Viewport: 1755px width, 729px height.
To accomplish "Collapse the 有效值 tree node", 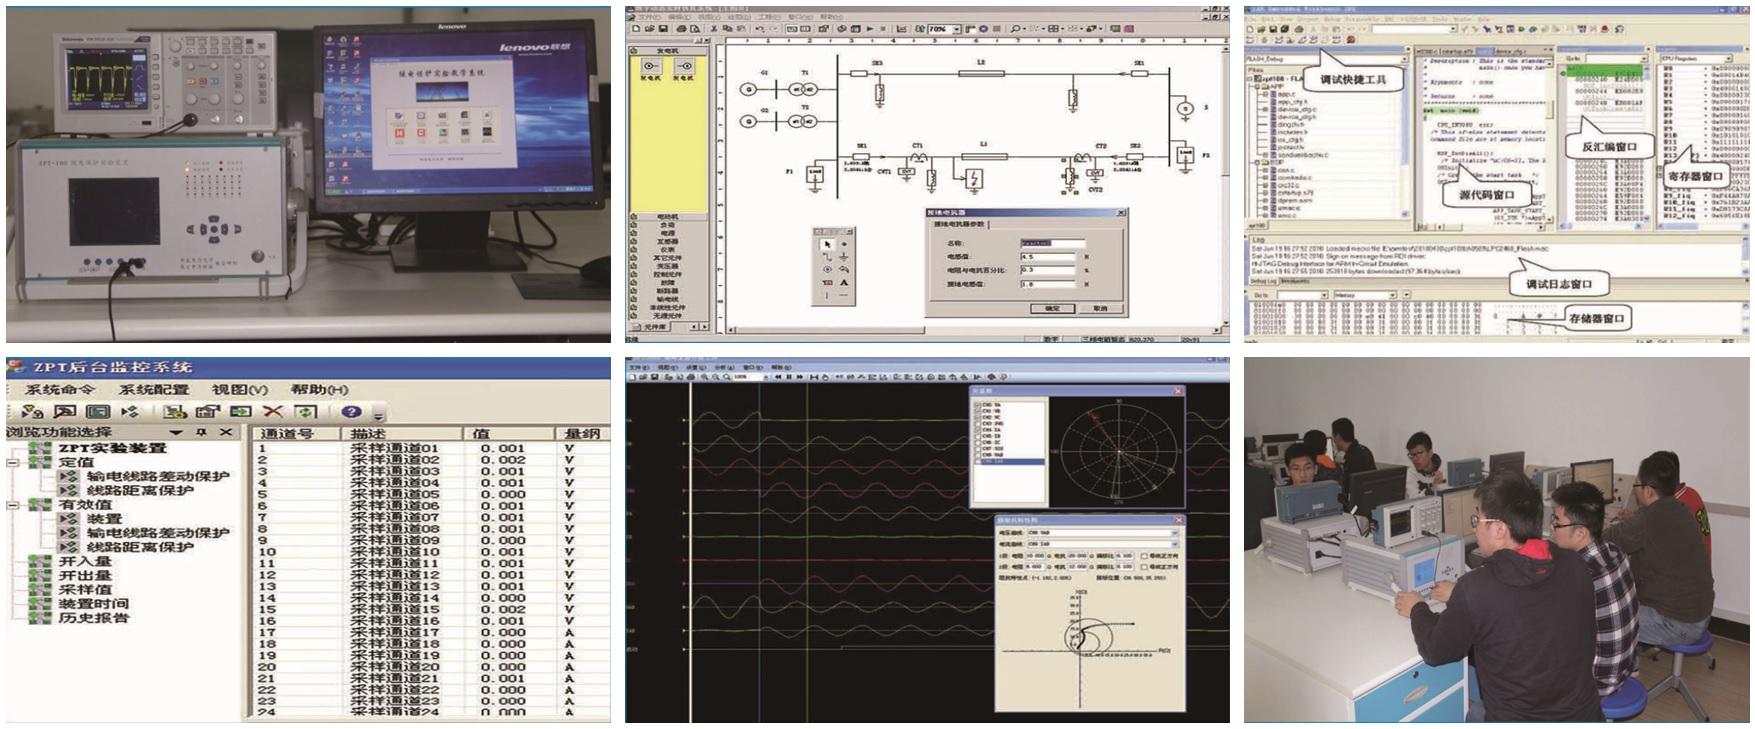I will [x=14, y=505].
